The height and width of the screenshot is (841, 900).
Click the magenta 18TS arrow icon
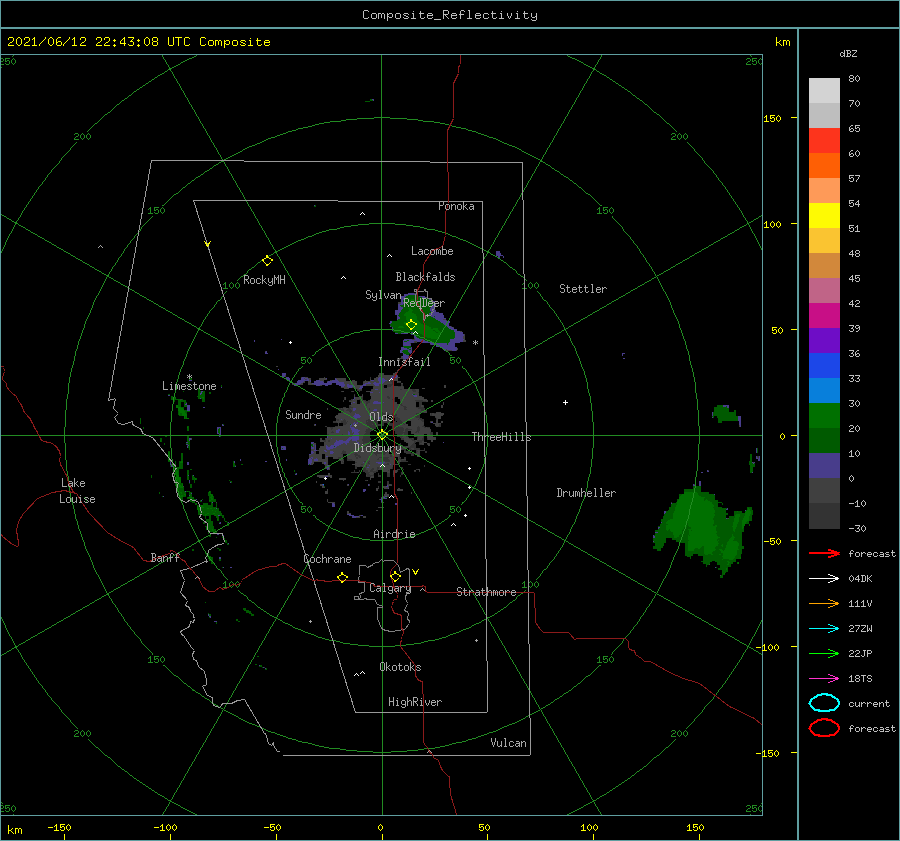824,679
